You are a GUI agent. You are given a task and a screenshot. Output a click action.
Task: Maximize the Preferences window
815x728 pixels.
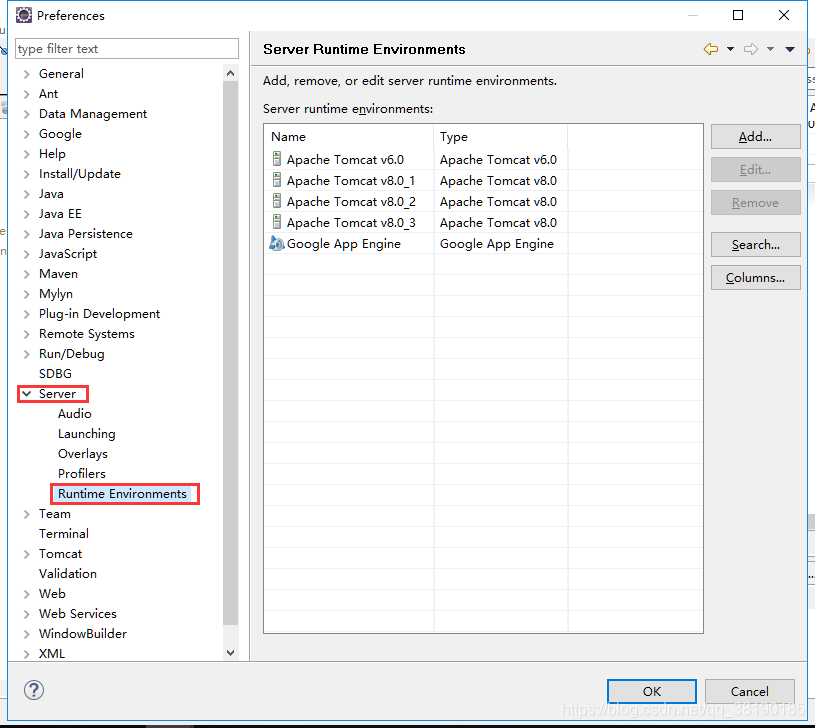(x=738, y=15)
